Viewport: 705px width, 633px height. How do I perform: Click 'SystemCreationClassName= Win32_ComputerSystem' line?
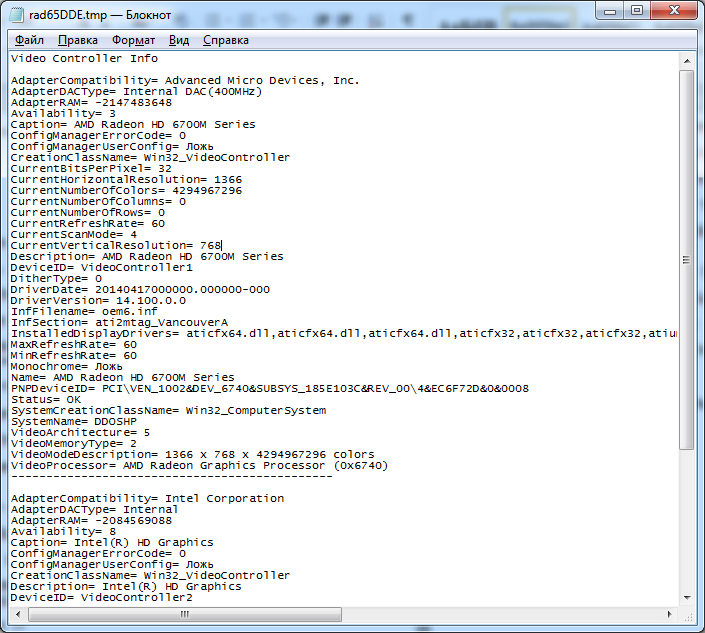169,411
